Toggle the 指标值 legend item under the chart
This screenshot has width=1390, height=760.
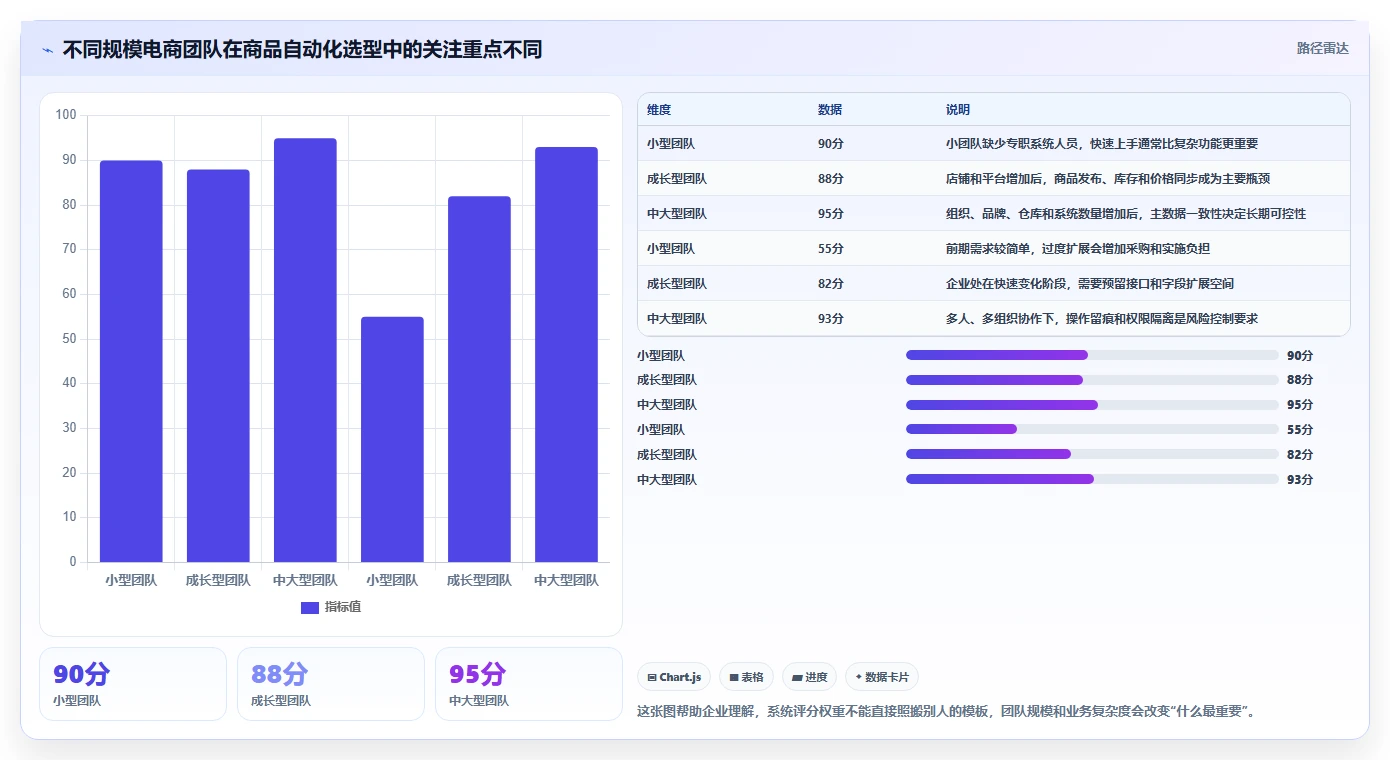click(331, 607)
